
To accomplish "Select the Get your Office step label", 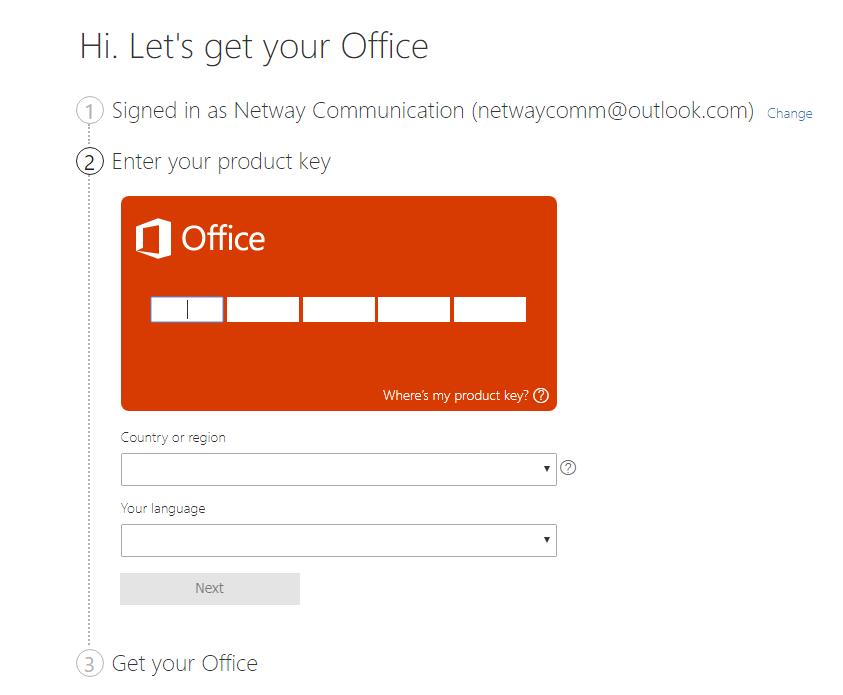I will [x=184, y=663].
